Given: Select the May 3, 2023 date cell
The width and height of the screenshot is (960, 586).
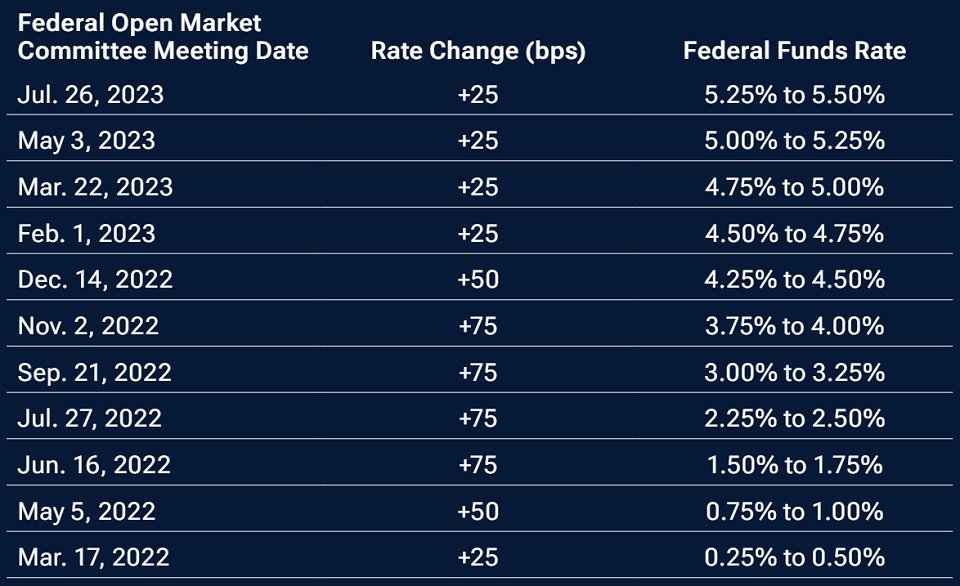Looking at the screenshot, I should (x=87, y=141).
